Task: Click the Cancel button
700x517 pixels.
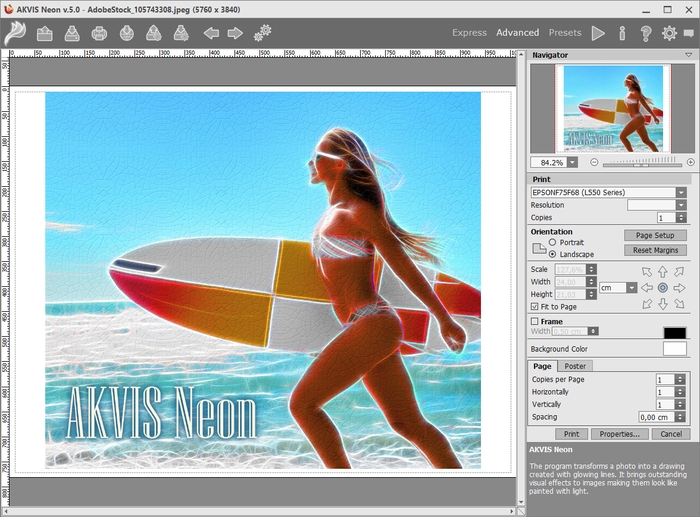Action: (671, 434)
